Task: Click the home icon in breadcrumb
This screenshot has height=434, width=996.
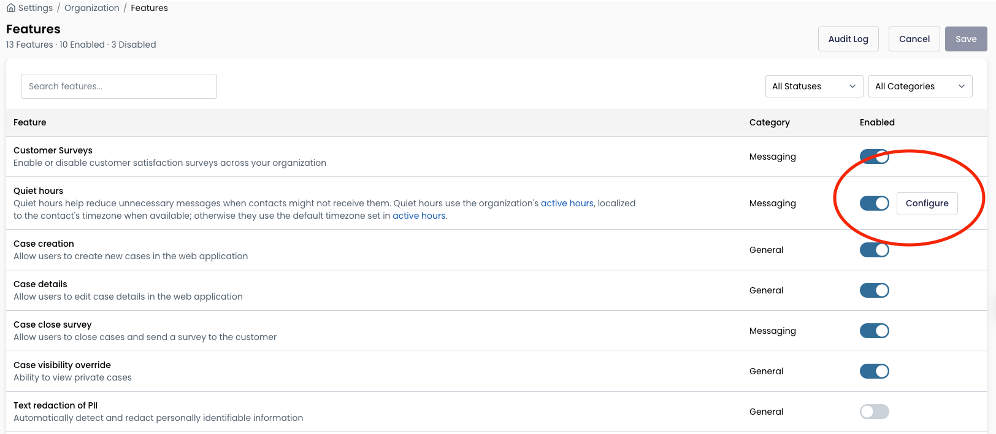Action: [x=10, y=8]
